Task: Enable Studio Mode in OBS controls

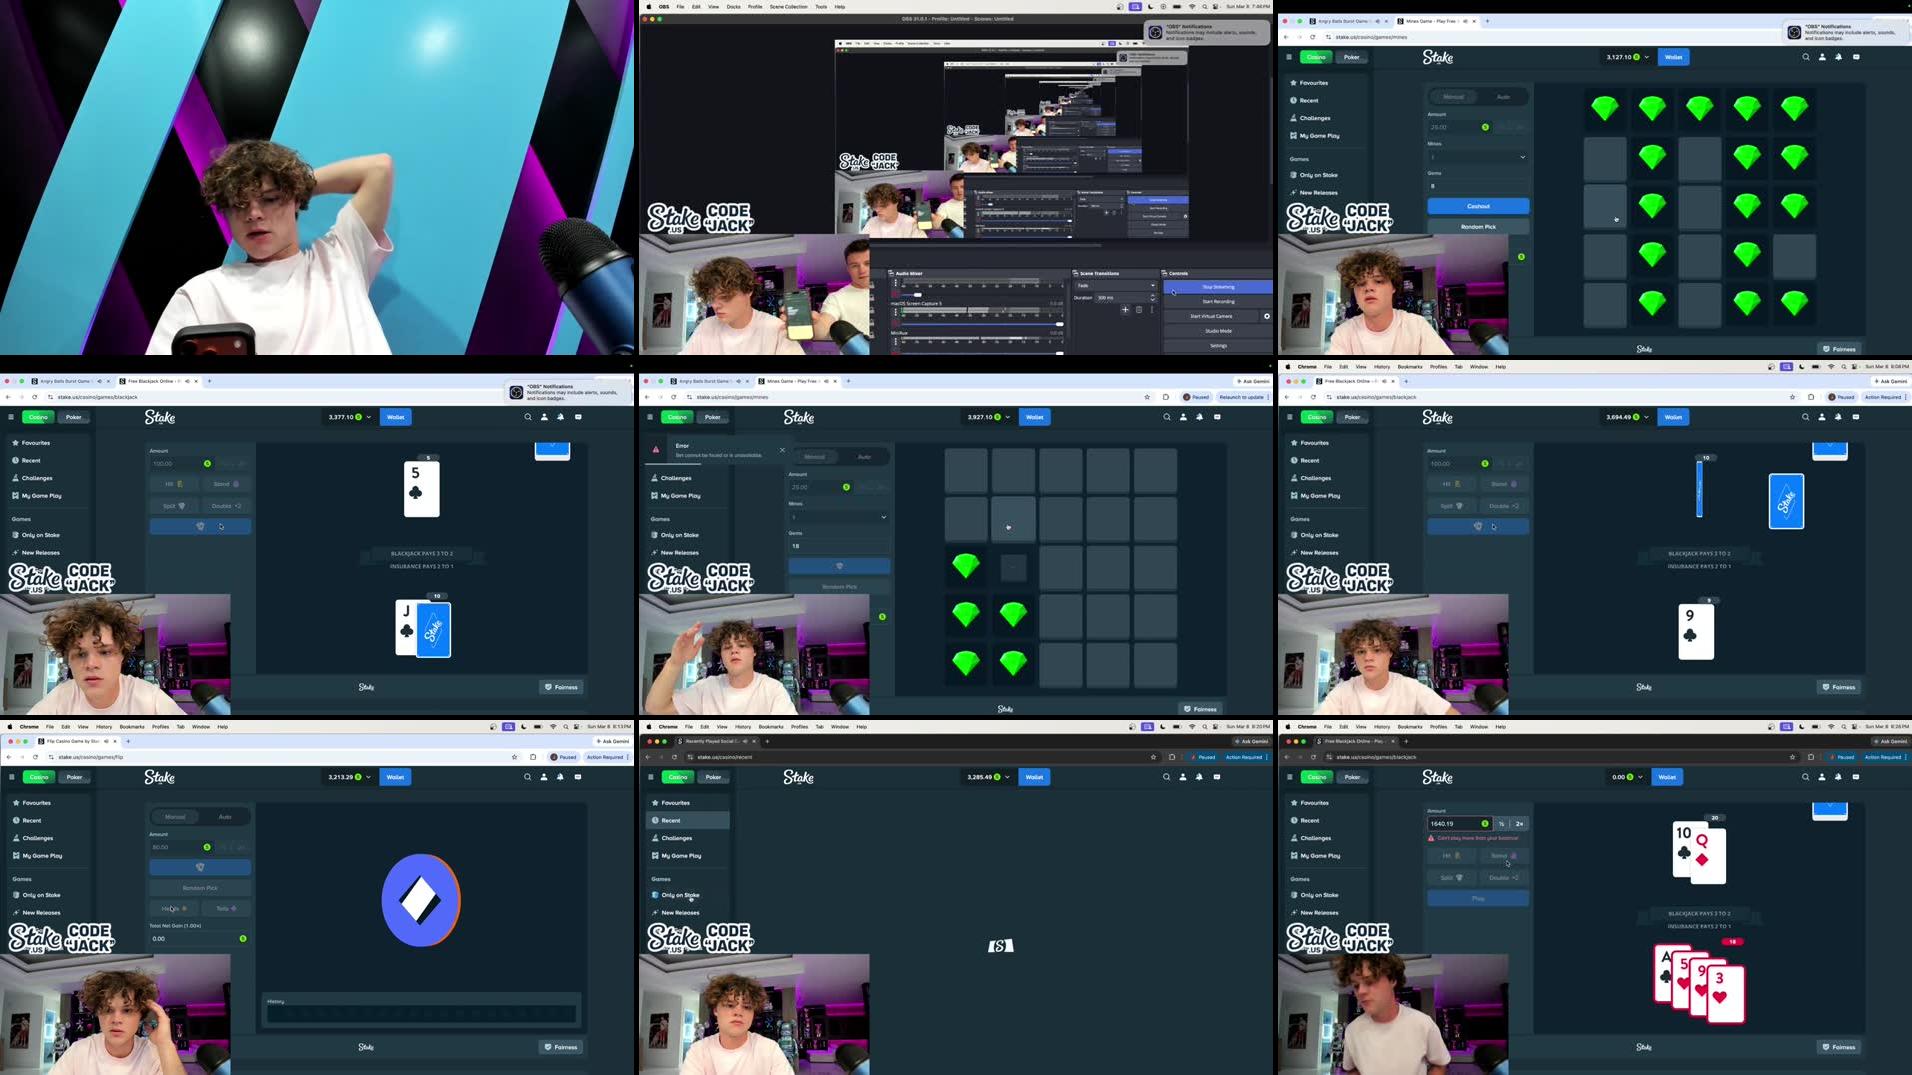Action: (1216, 330)
